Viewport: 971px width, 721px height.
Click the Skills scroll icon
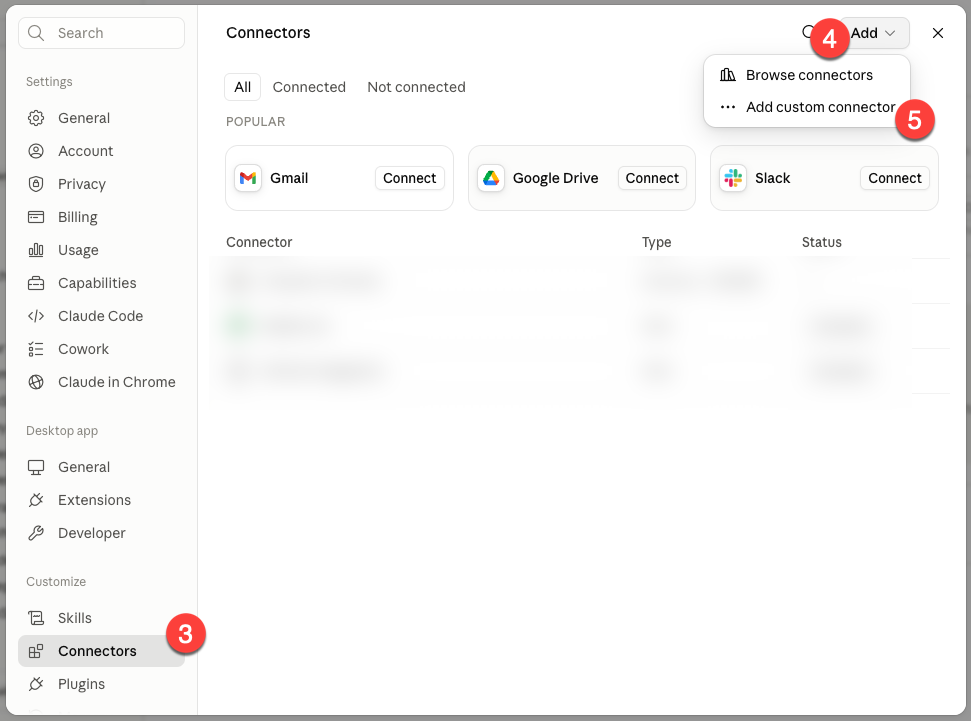(x=36, y=618)
